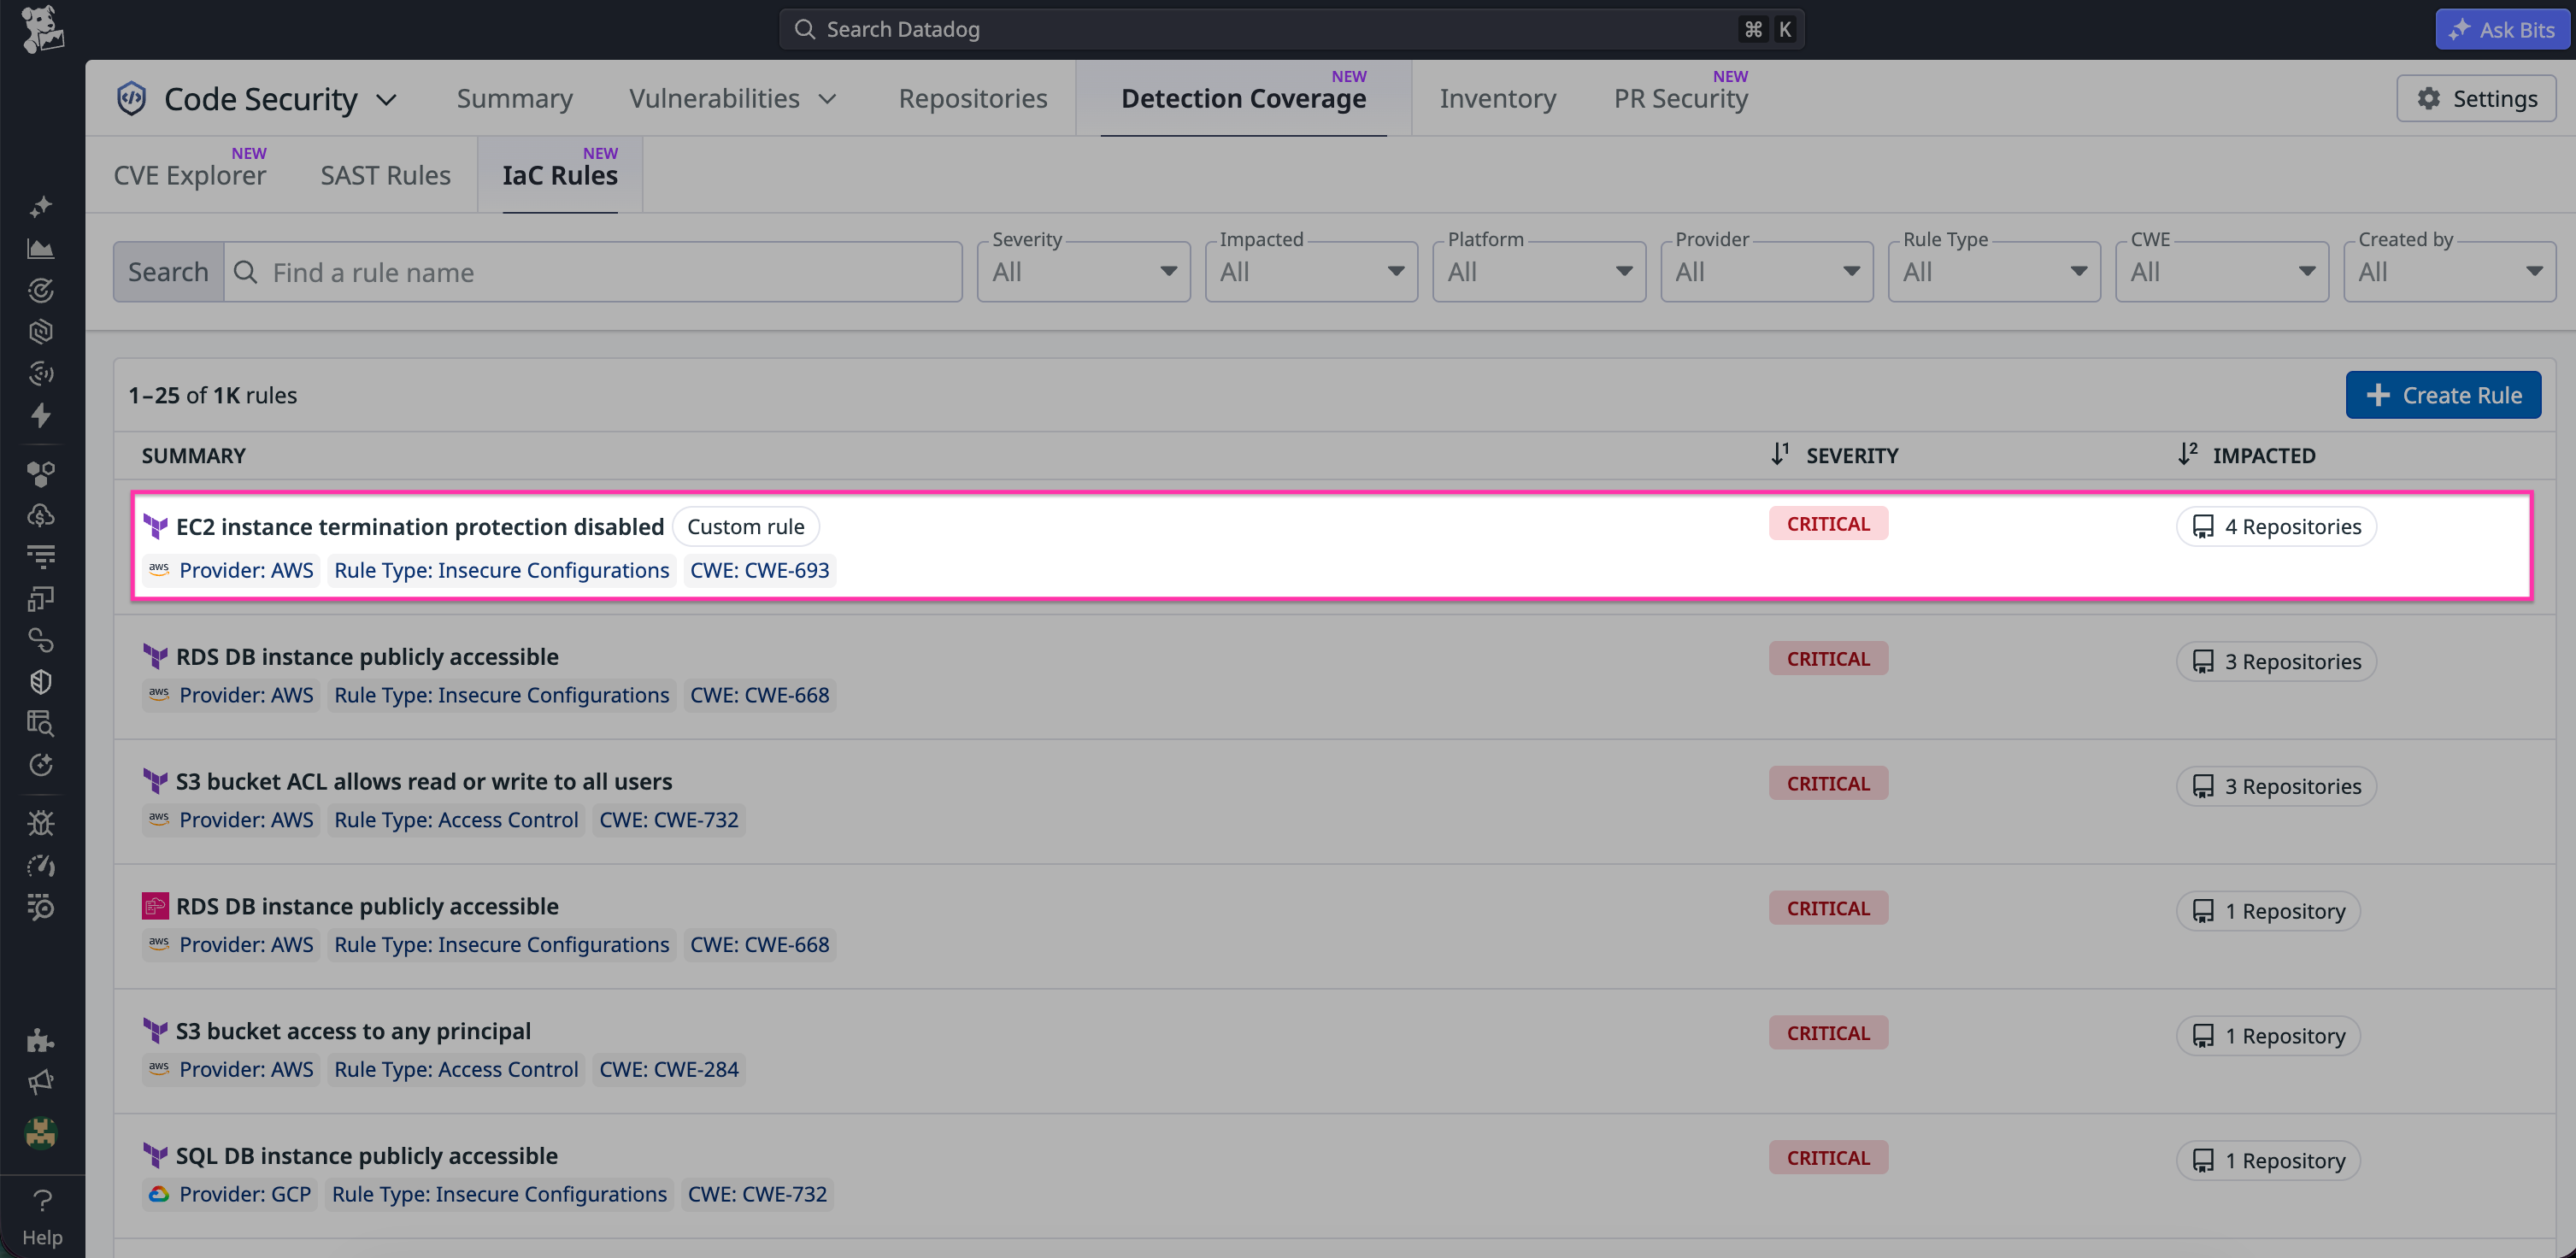Open the Security shield sidebar icon
Viewport: 2576px width, 1258px height.
(x=41, y=682)
